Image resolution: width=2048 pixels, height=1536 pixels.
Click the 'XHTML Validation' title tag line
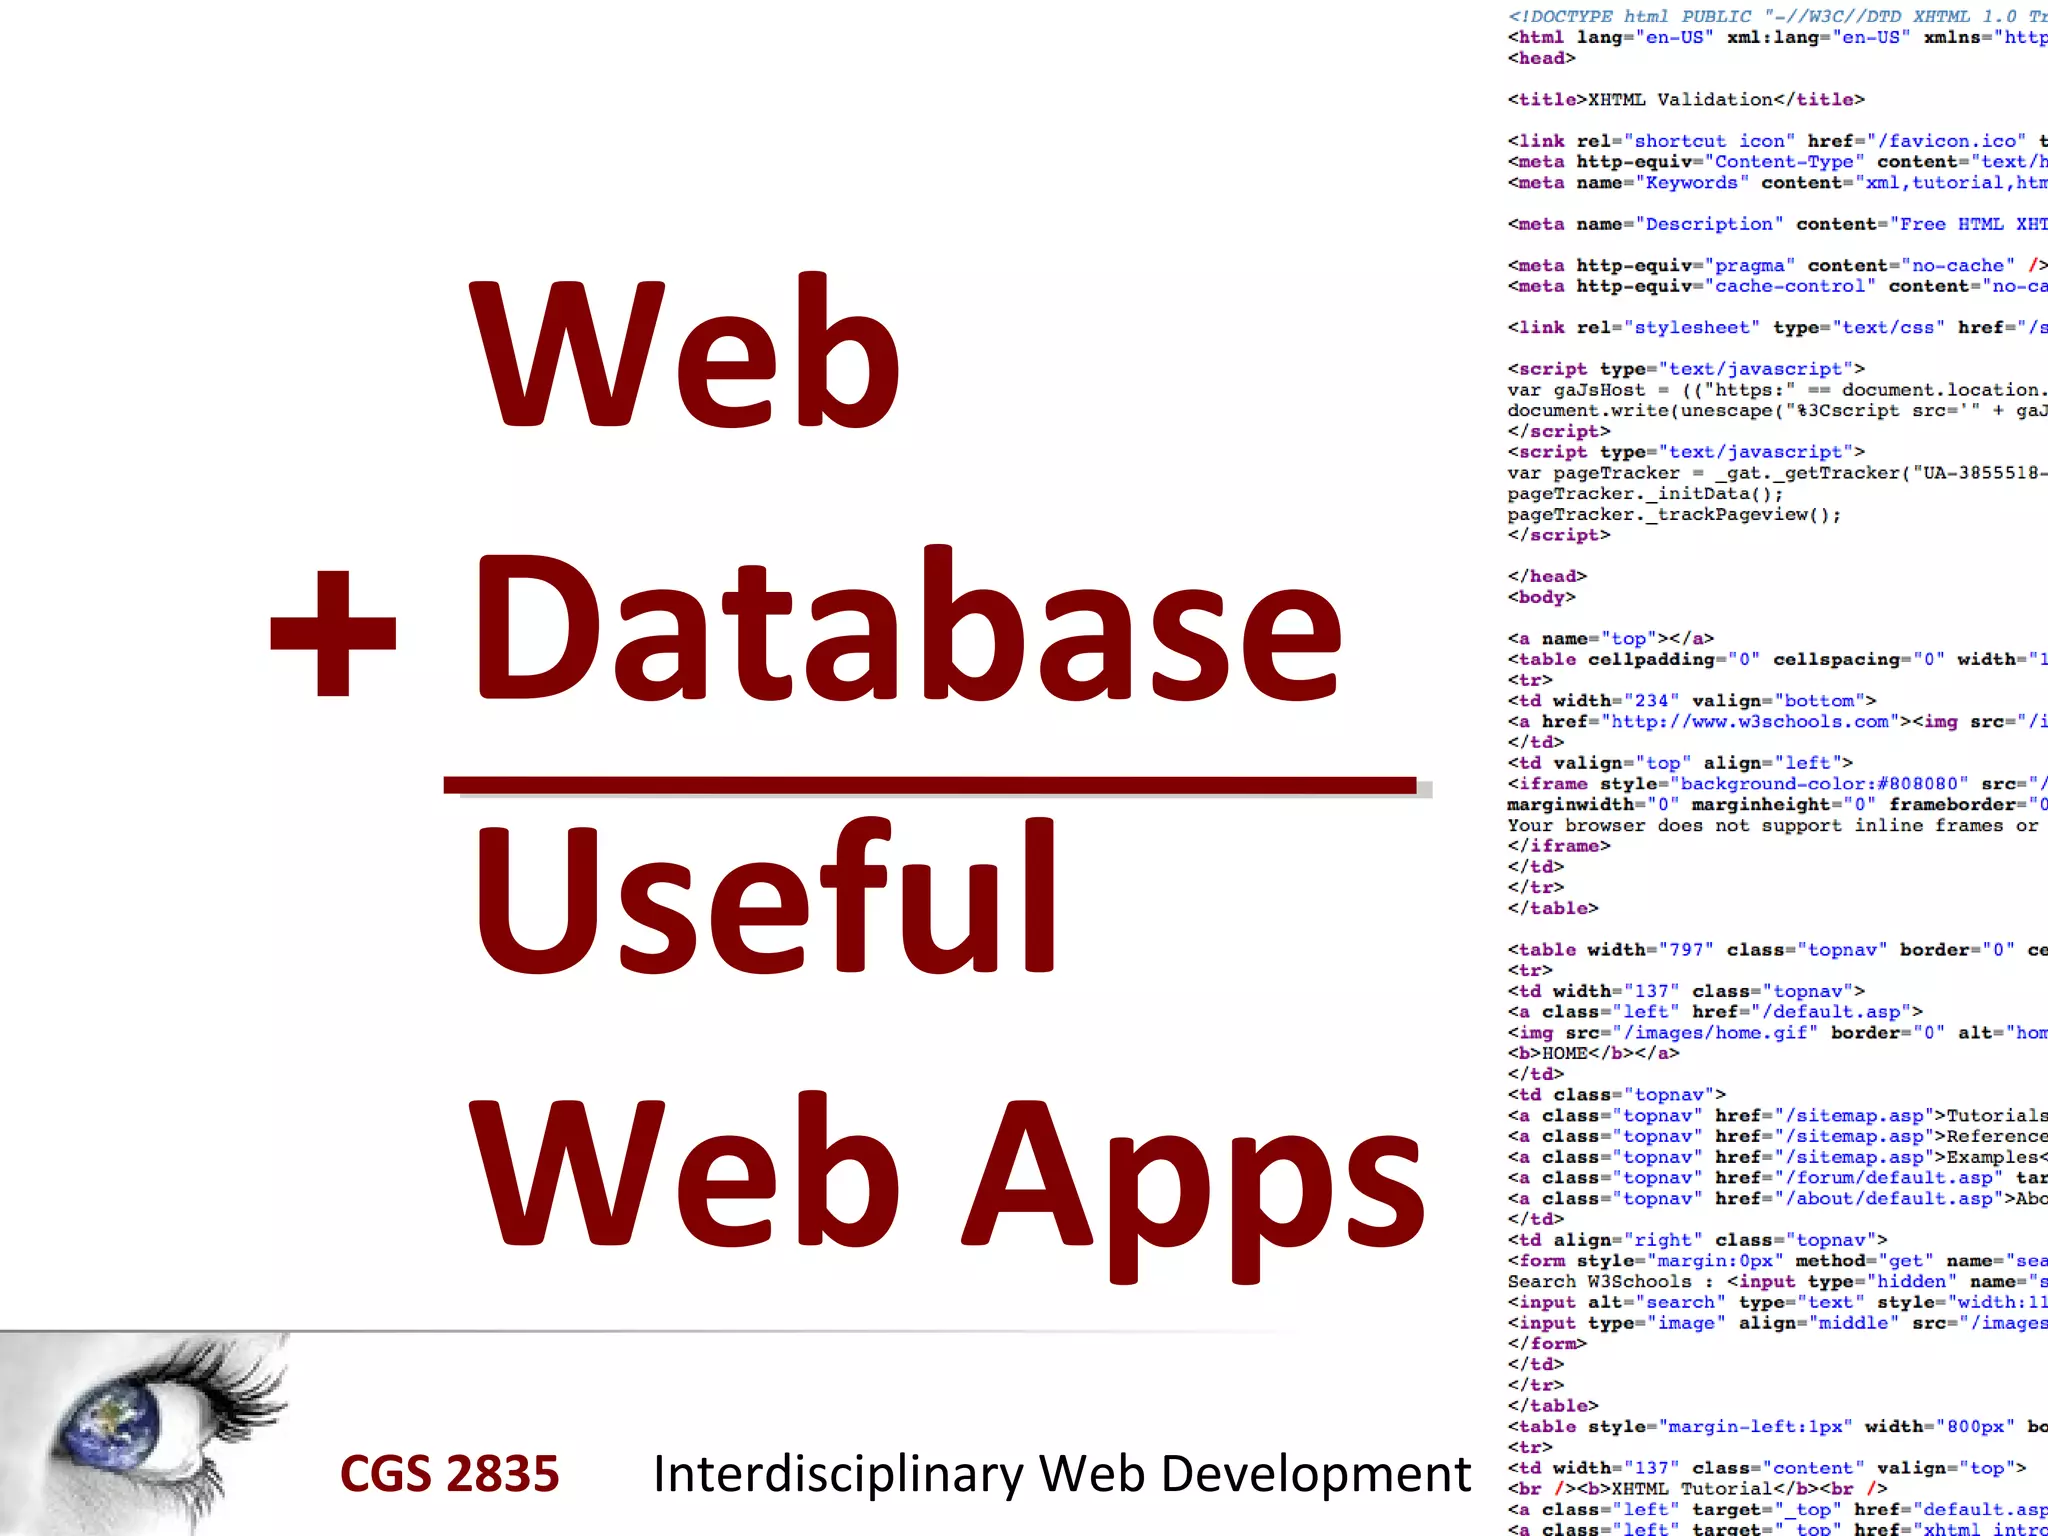(1686, 100)
